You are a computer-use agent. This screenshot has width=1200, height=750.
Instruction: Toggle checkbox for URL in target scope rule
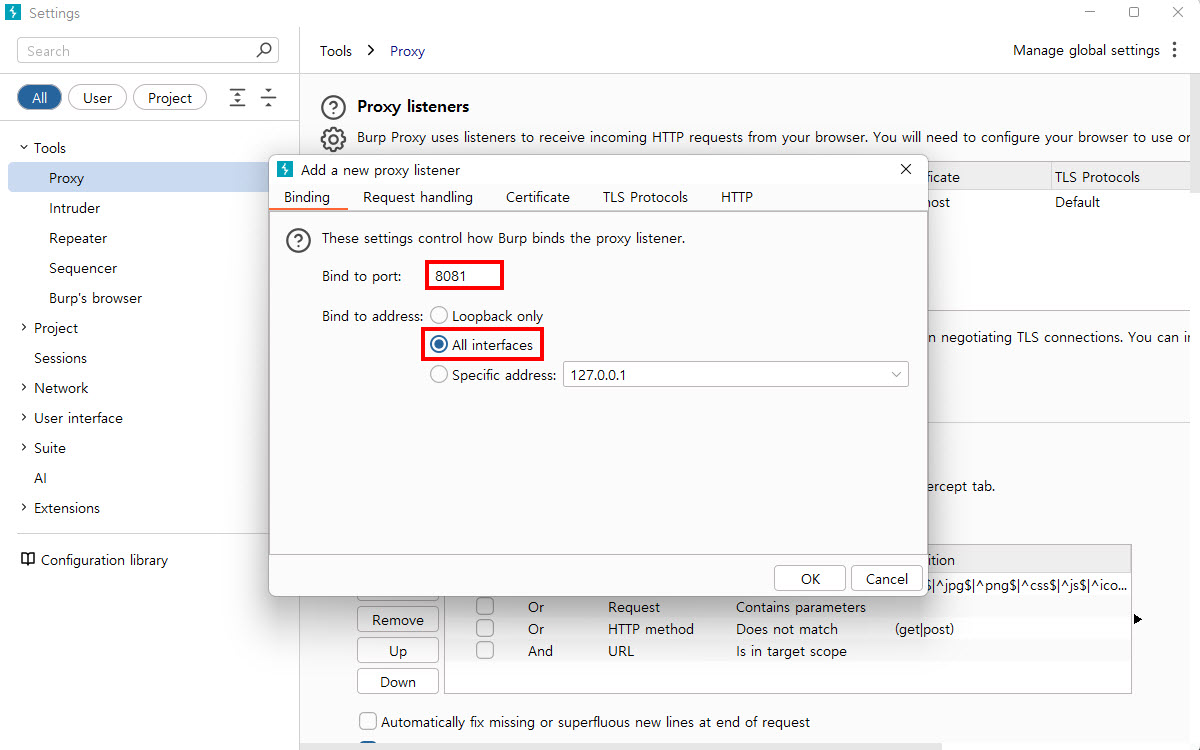[x=485, y=651]
